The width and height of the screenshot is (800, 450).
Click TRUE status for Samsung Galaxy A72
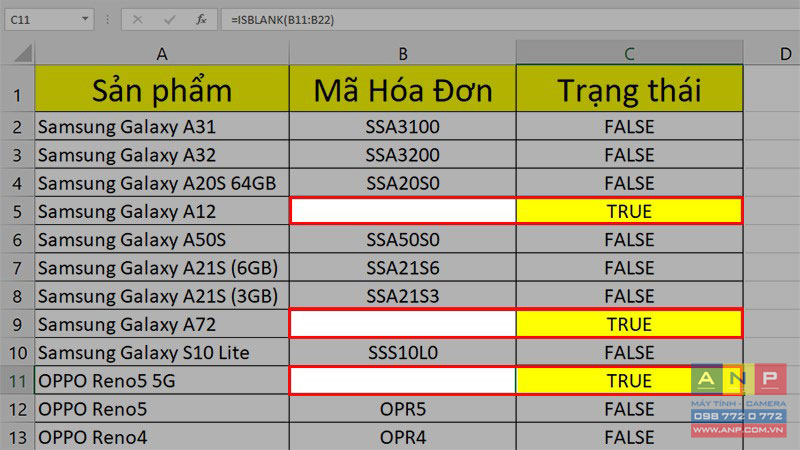[629, 324]
